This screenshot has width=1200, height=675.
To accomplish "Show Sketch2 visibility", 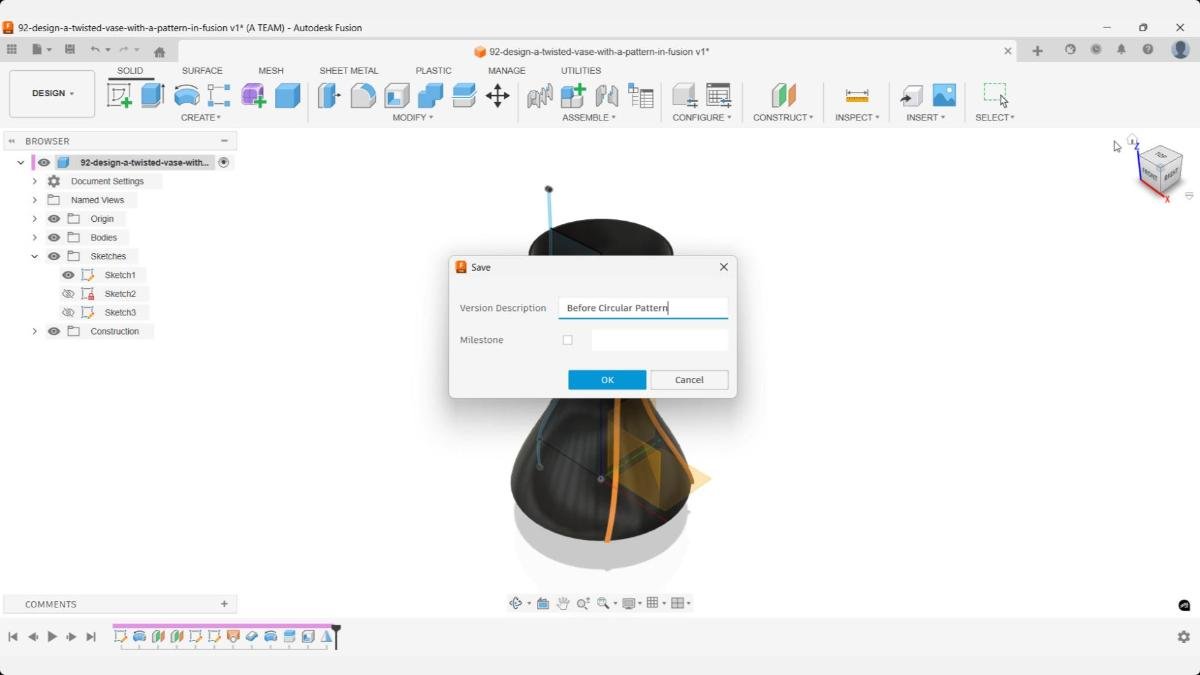I will [68, 293].
